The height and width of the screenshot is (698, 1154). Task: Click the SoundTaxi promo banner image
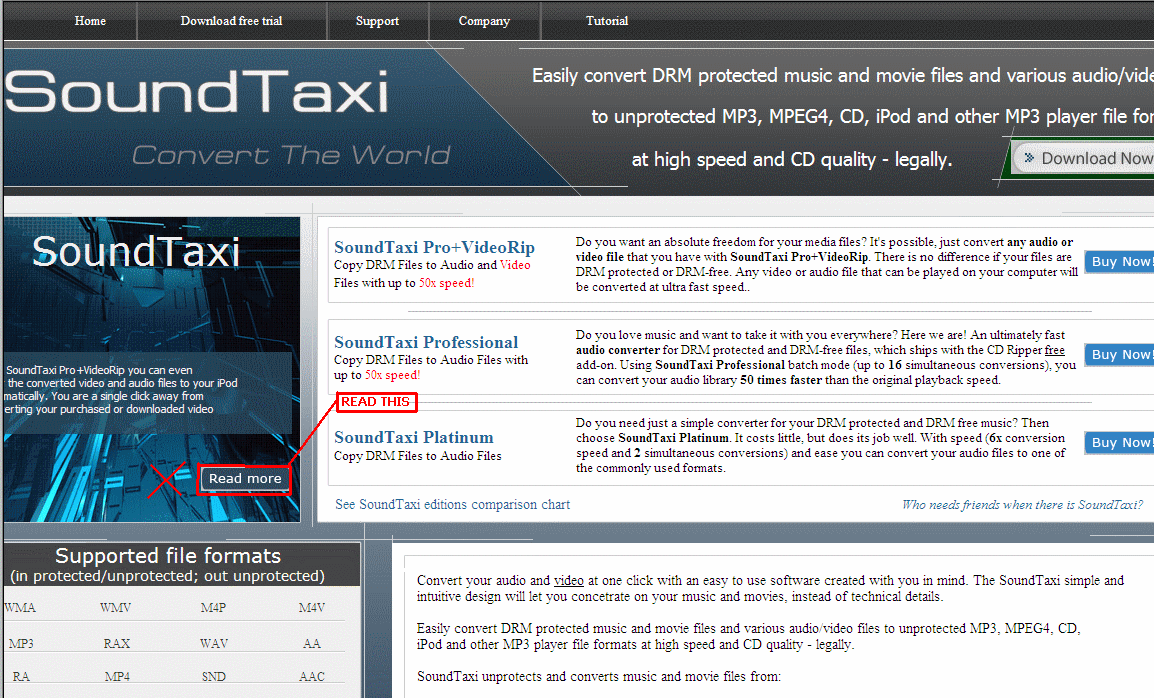[x=152, y=369]
